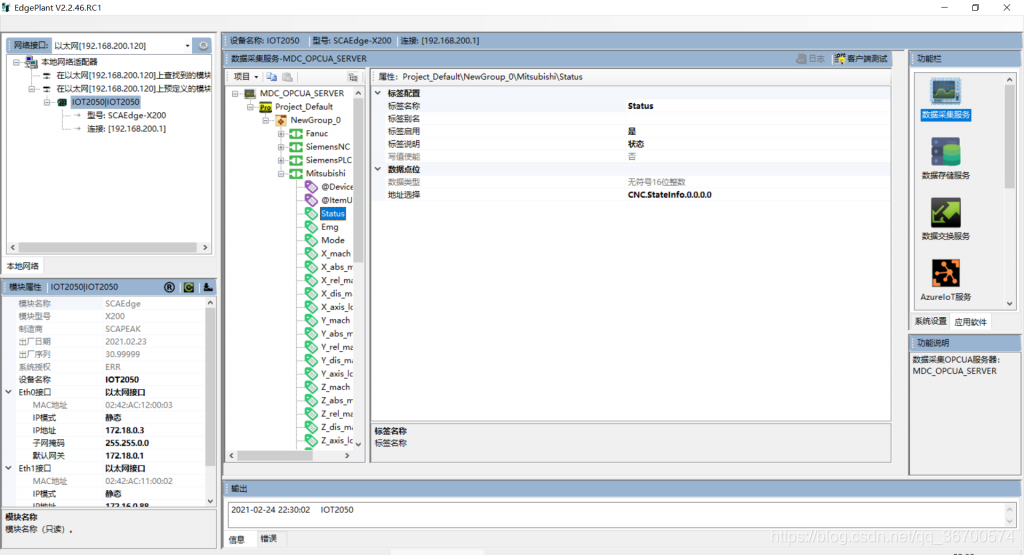The width and height of the screenshot is (1024, 555).
Task: Click the copy icon in project toolbar
Action: 272,76
